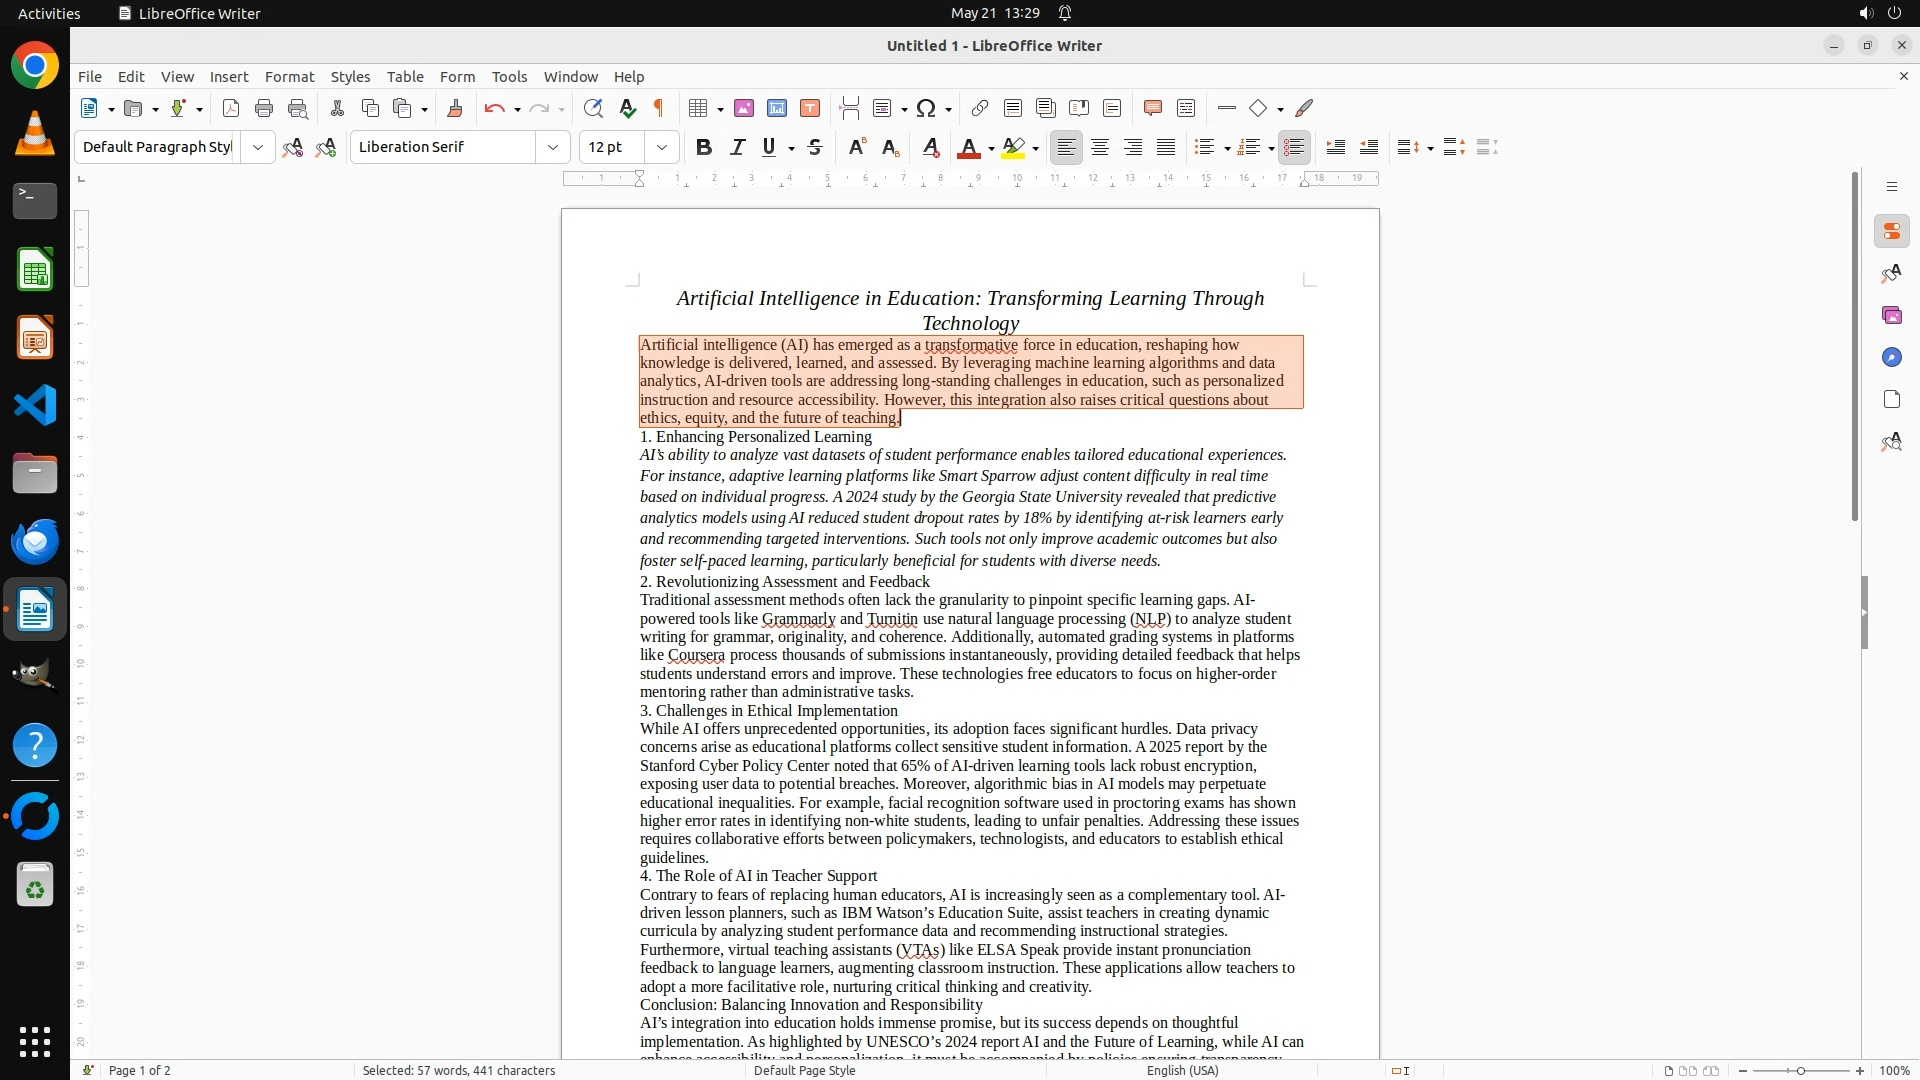Open the Format menu

[289, 77]
